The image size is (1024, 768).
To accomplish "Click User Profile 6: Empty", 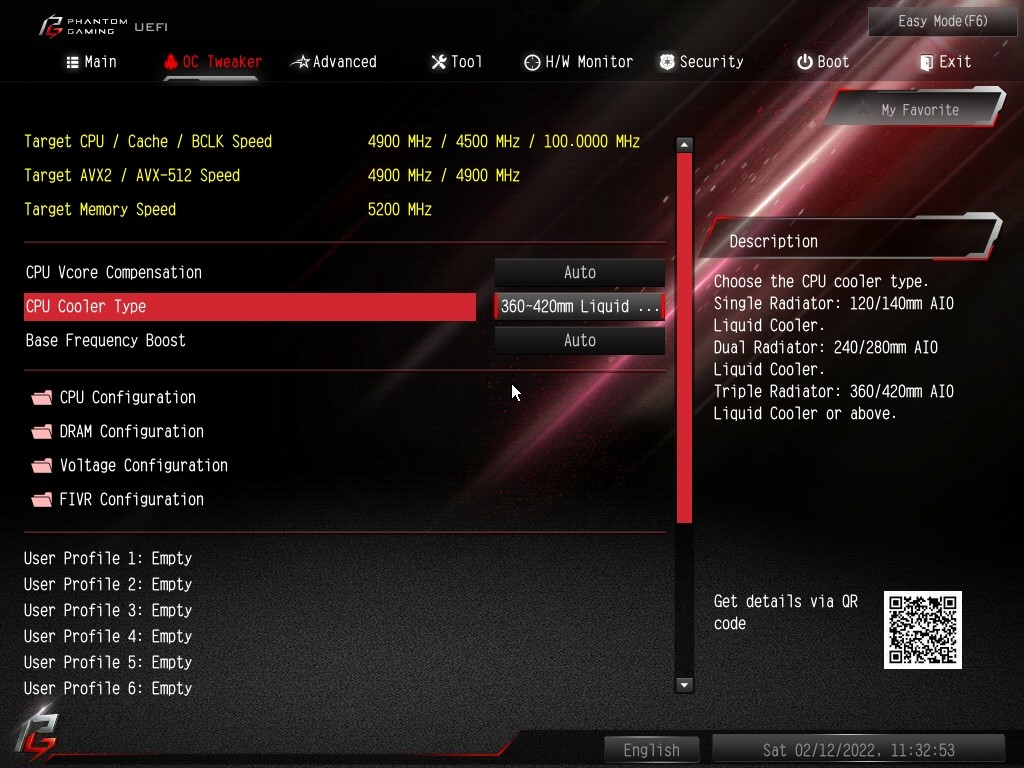I will click(108, 688).
